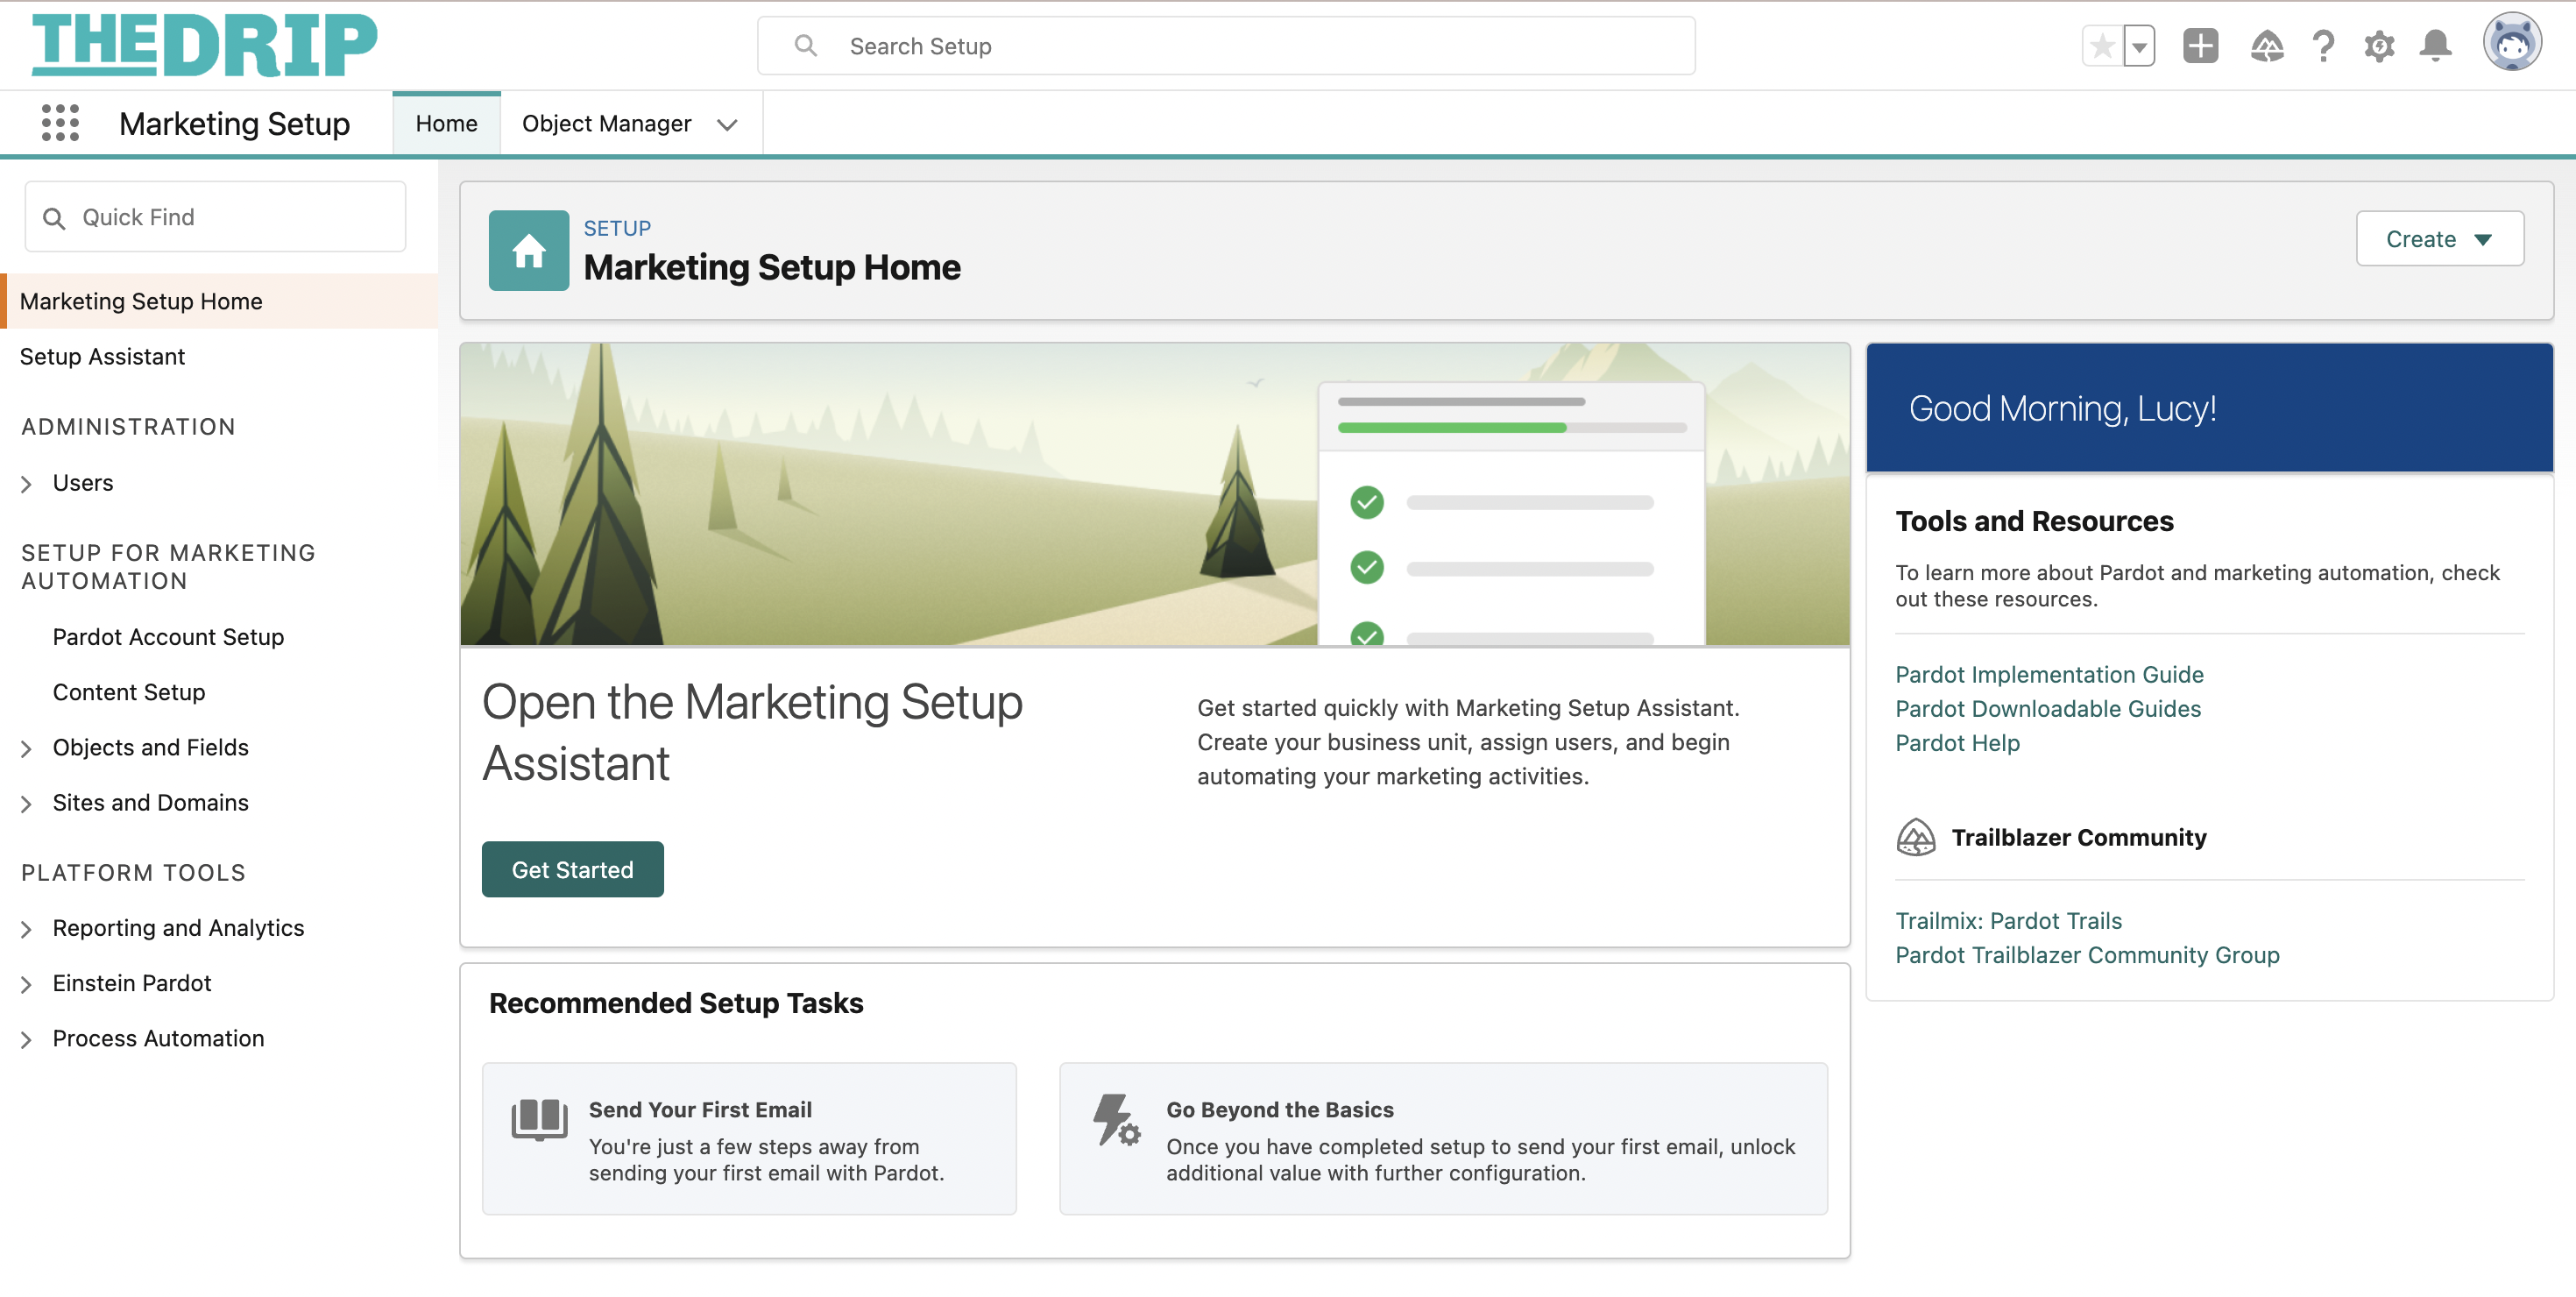This screenshot has width=2576, height=1297.
Task: Open Reporting and Analytics item
Action: [178, 928]
